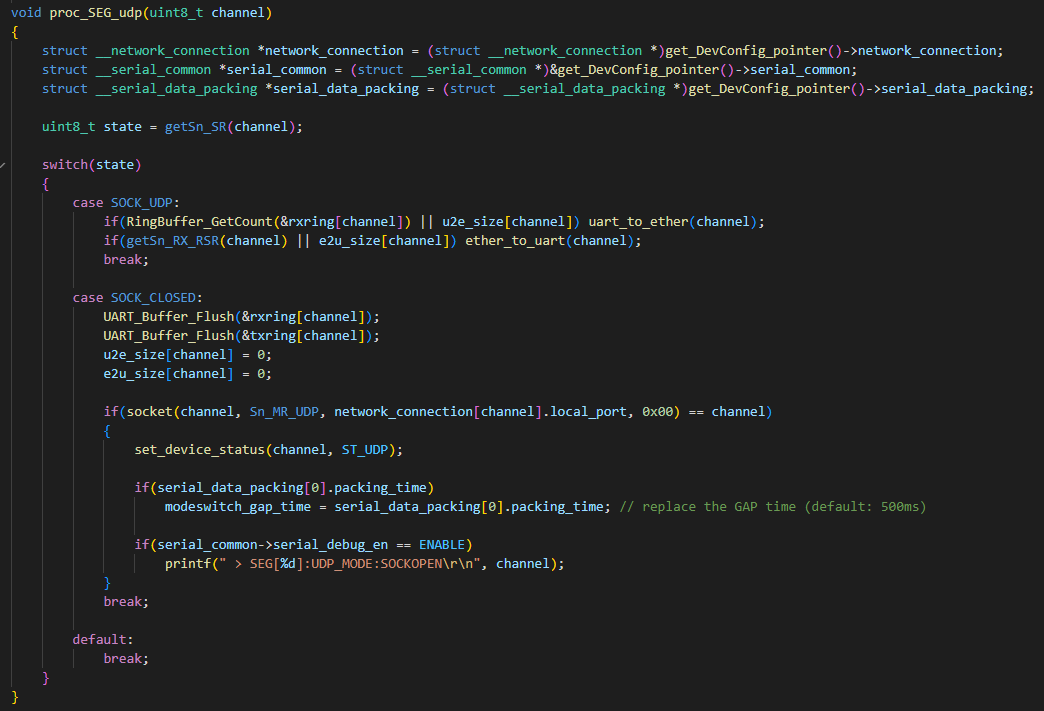This screenshot has width=1044, height=711.
Task: Click e2u_size in the zero assignment line
Action: 134,373
